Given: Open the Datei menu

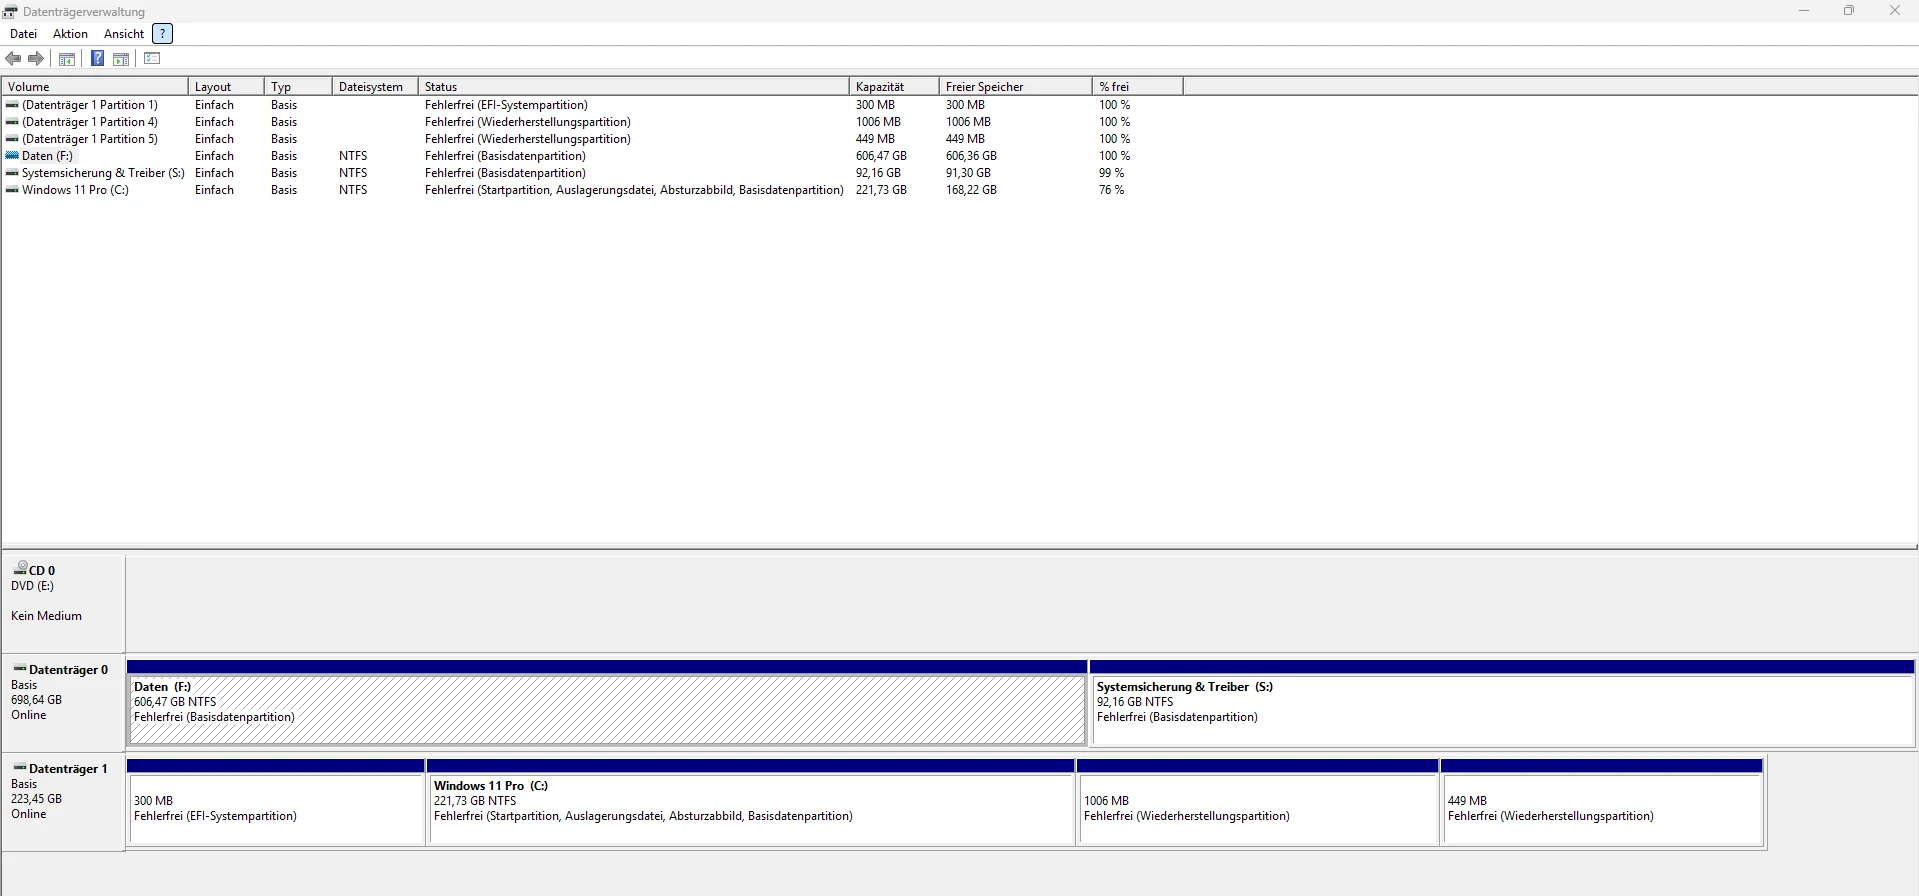Looking at the screenshot, I should 23,33.
